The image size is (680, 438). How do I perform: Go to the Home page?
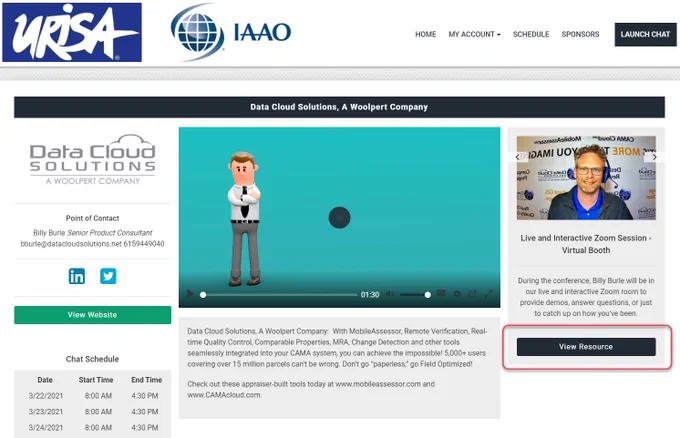coord(425,34)
